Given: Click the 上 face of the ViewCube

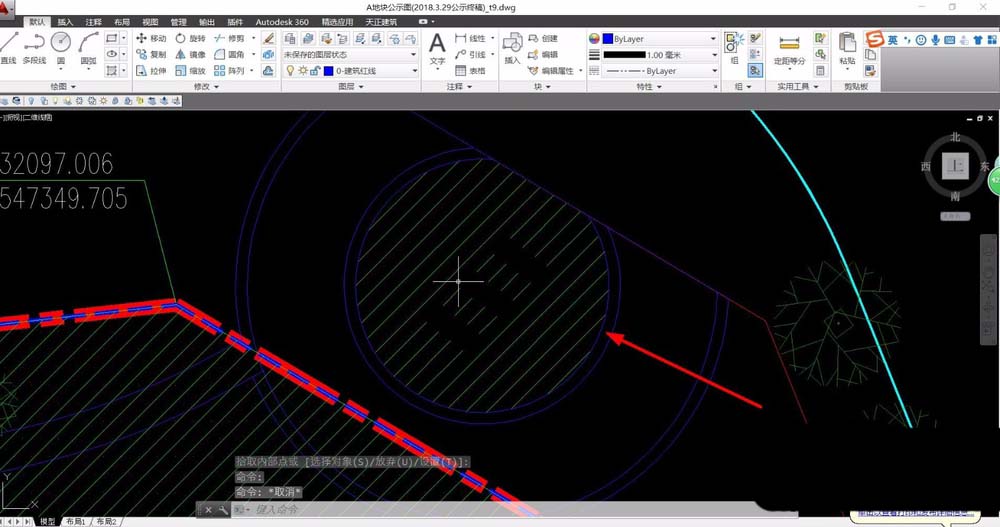Looking at the screenshot, I should [x=955, y=166].
